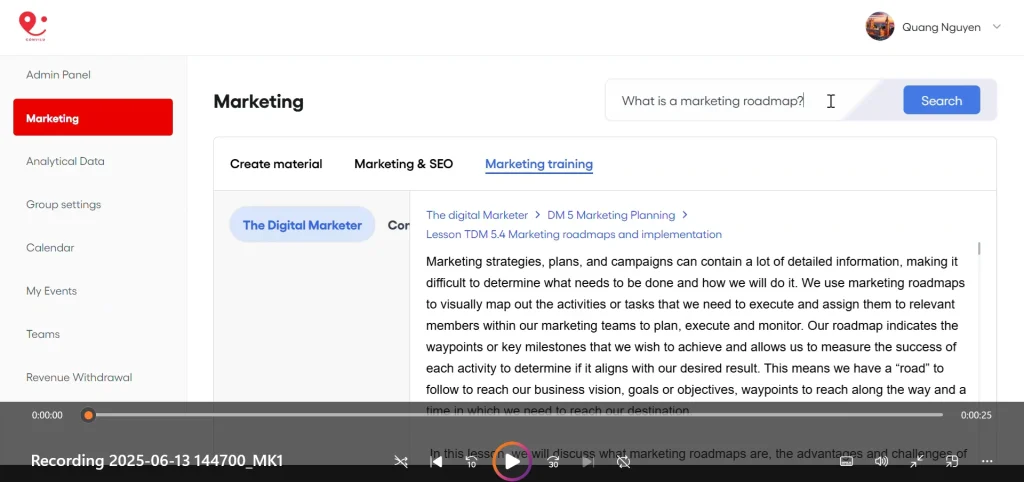Toggle shuffle in the player controls

(x=401, y=462)
